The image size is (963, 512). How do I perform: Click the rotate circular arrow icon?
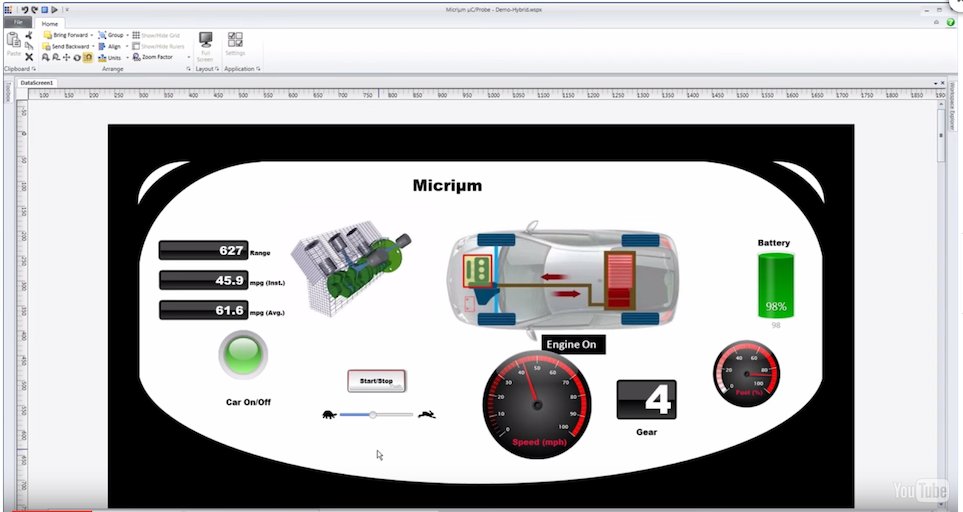(77, 57)
